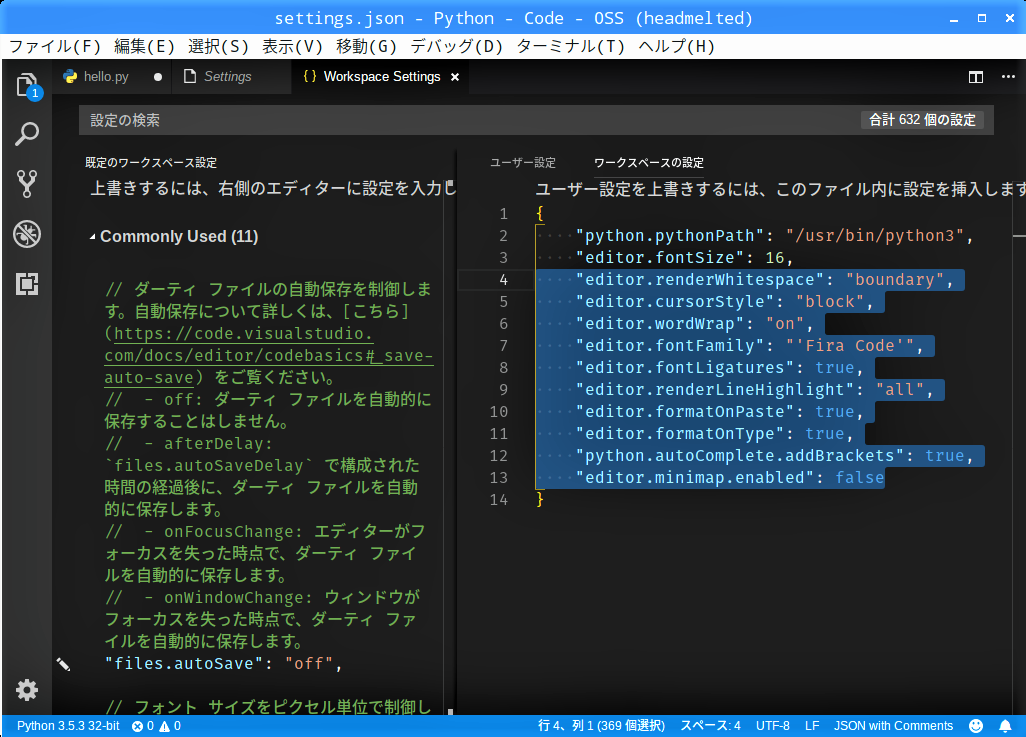This screenshot has height=737, width=1026.
Task: Click the 合計 632 個の設定 count badge
Action: [922, 120]
